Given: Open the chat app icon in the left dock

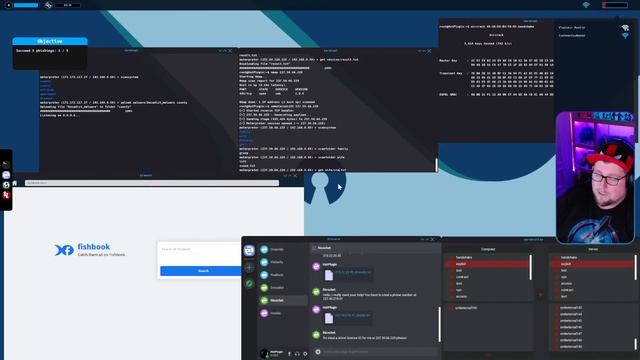Looking at the screenshot, I should [x=6, y=175].
